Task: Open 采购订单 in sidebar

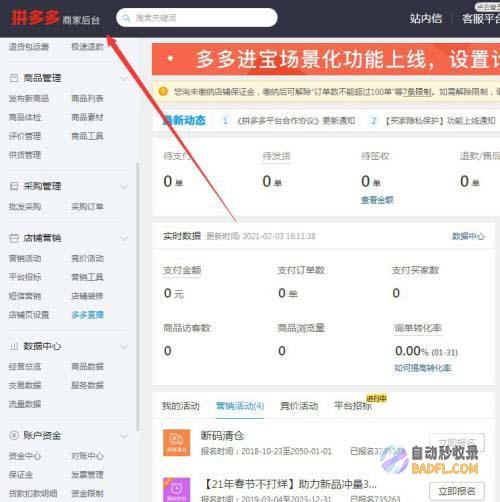Action: 87,206
